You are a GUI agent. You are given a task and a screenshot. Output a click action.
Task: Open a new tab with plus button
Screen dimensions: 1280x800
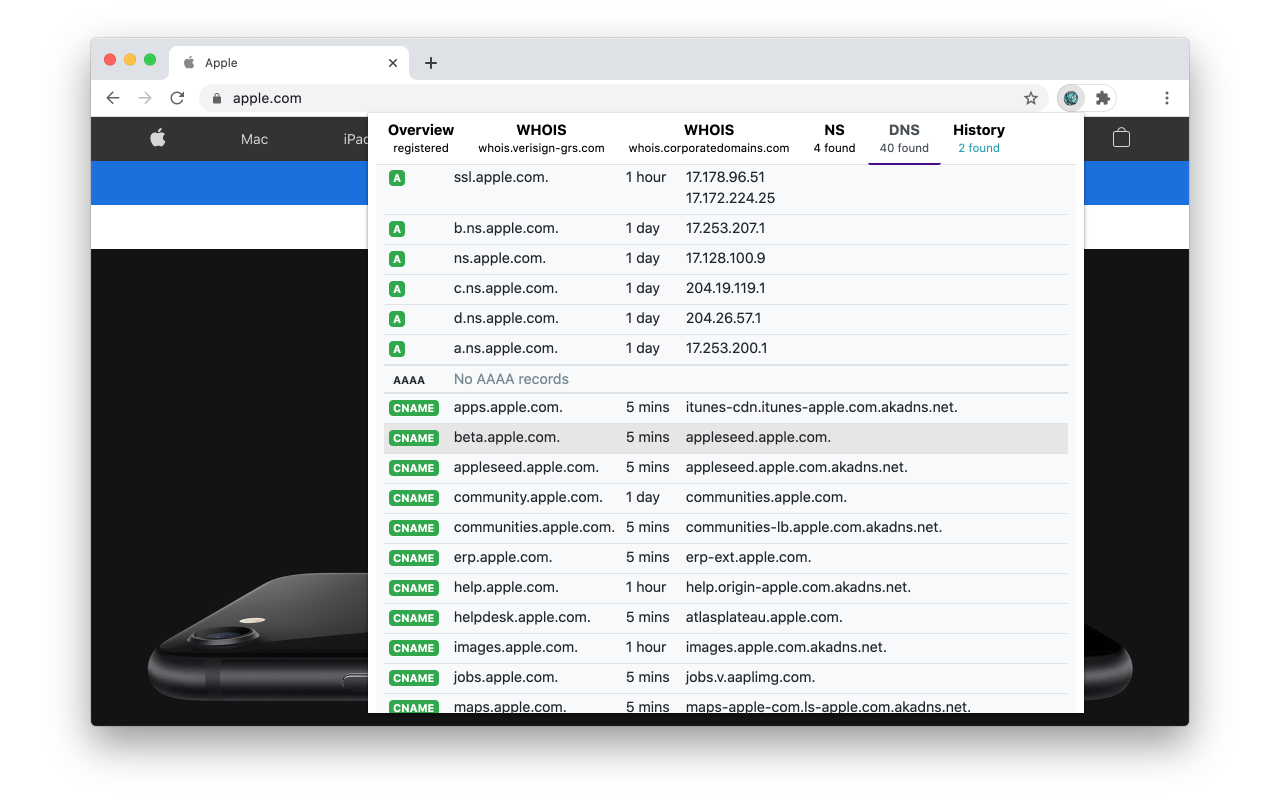pyautogui.click(x=431, y=63)
